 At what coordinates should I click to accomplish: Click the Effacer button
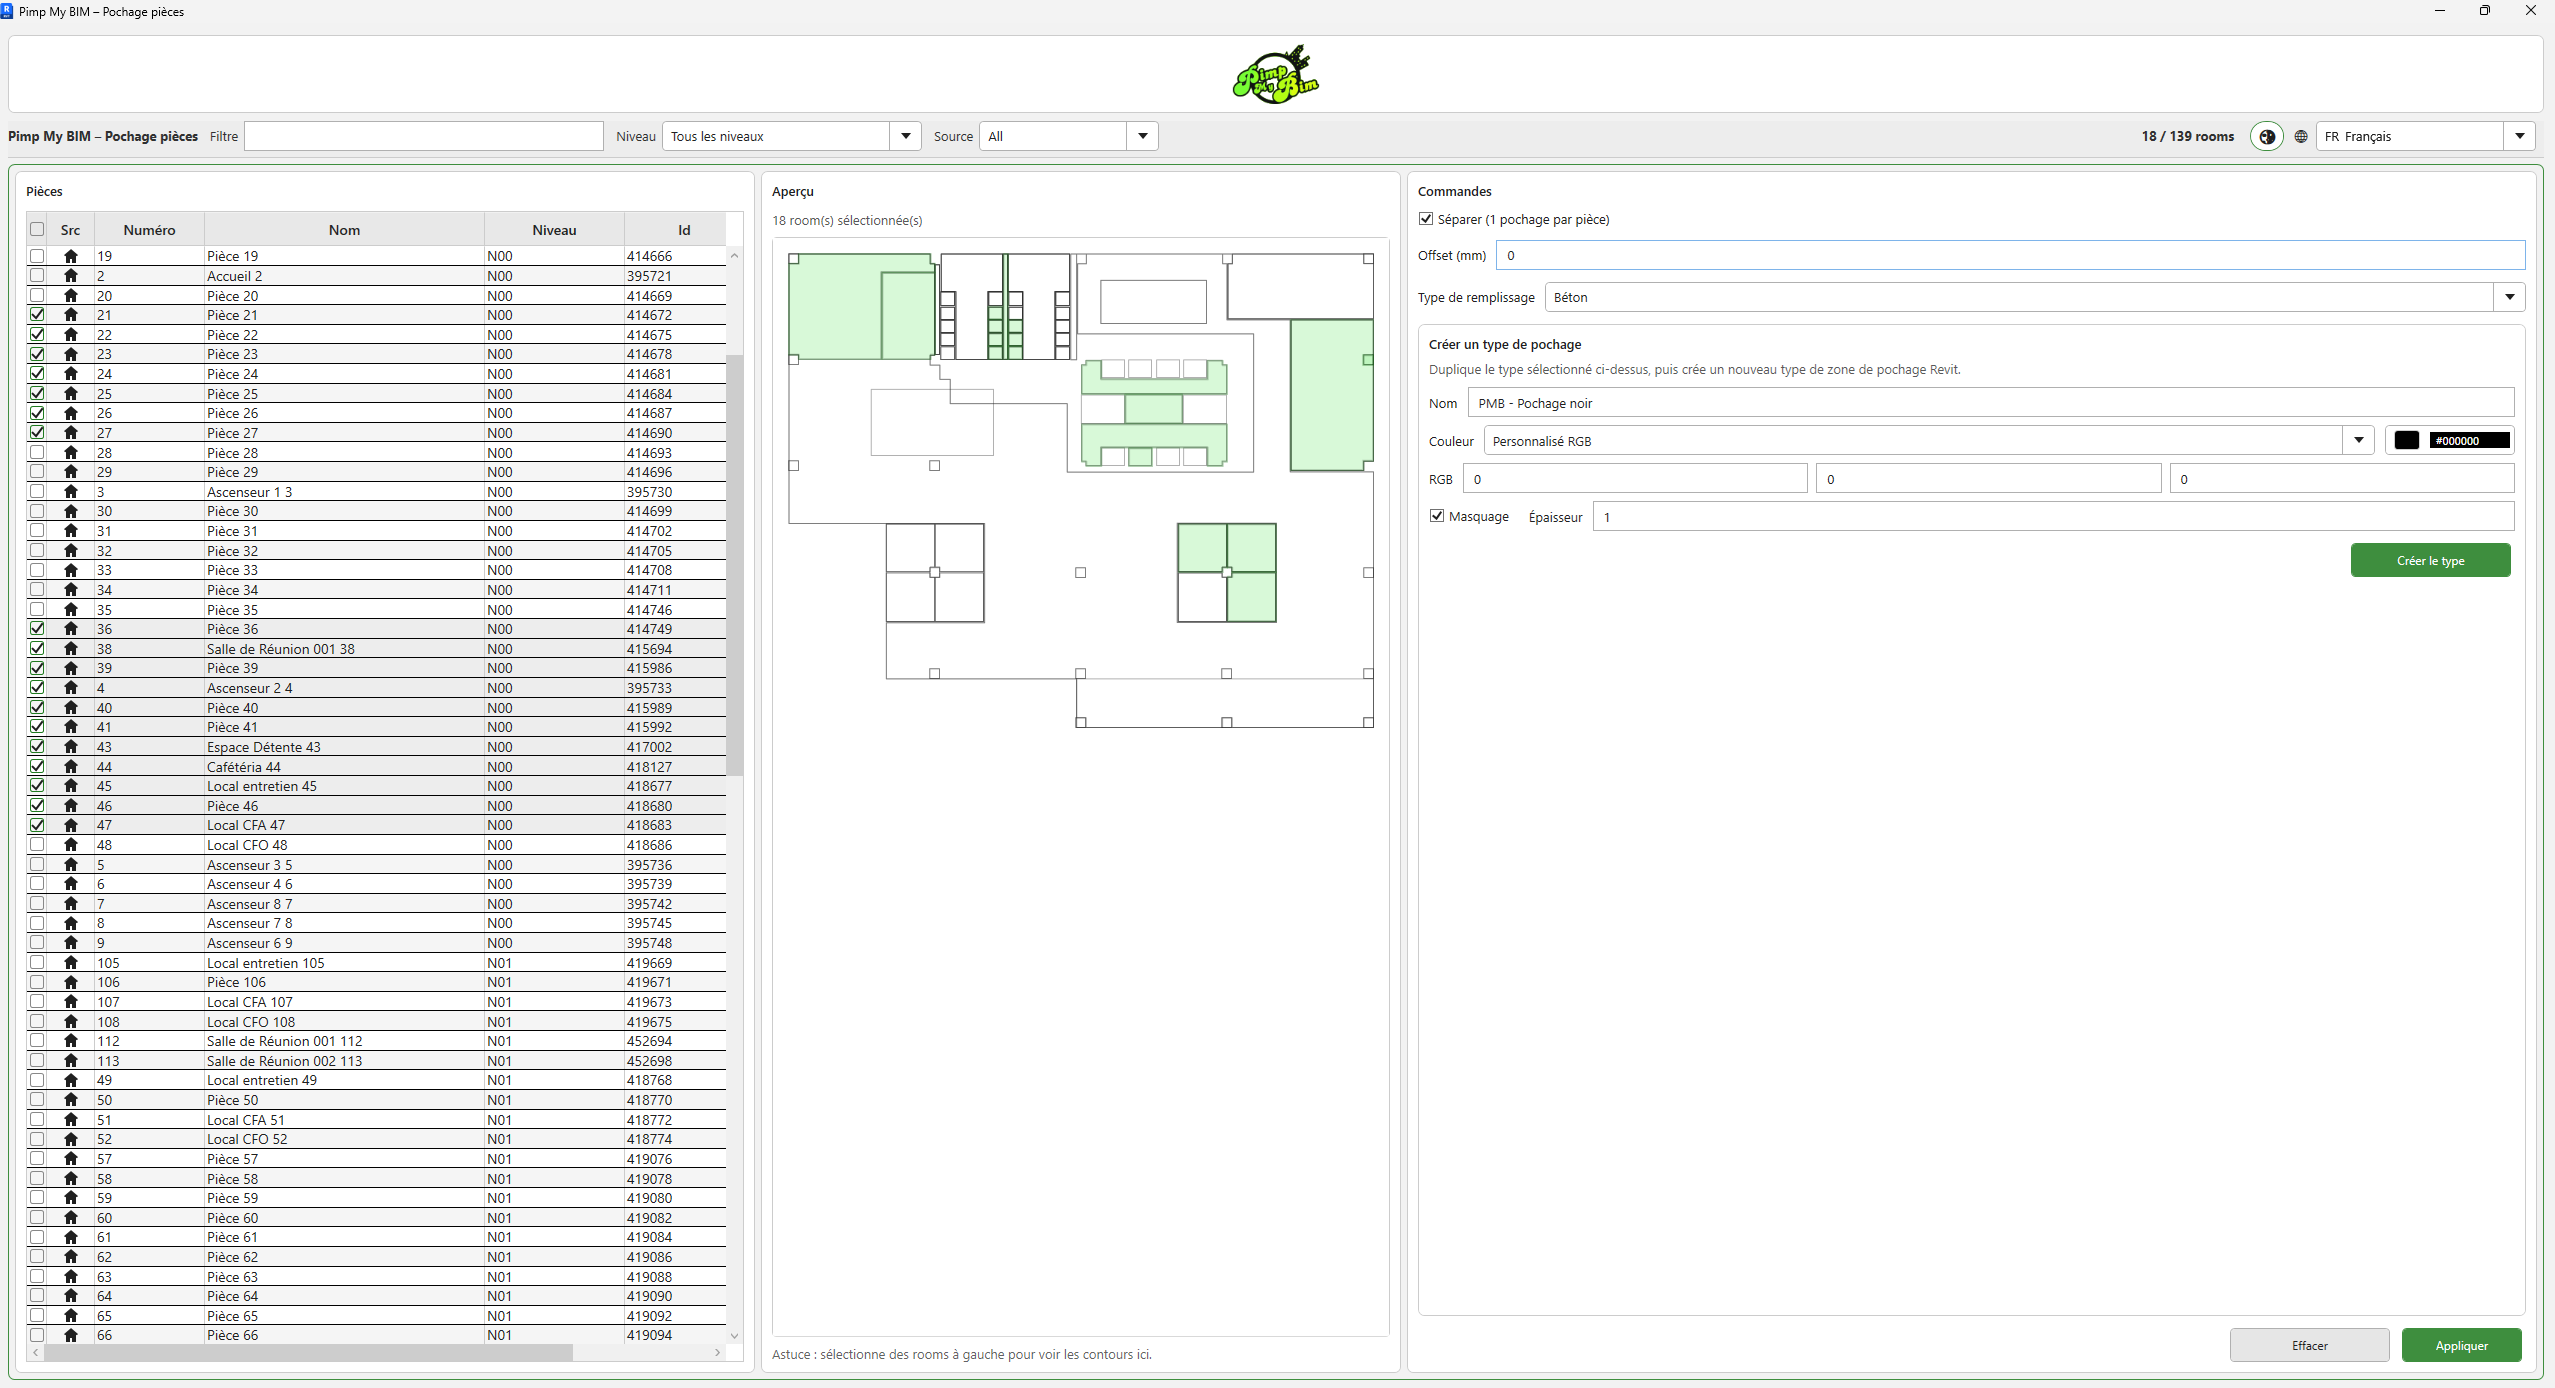tap(2309, 1346)
